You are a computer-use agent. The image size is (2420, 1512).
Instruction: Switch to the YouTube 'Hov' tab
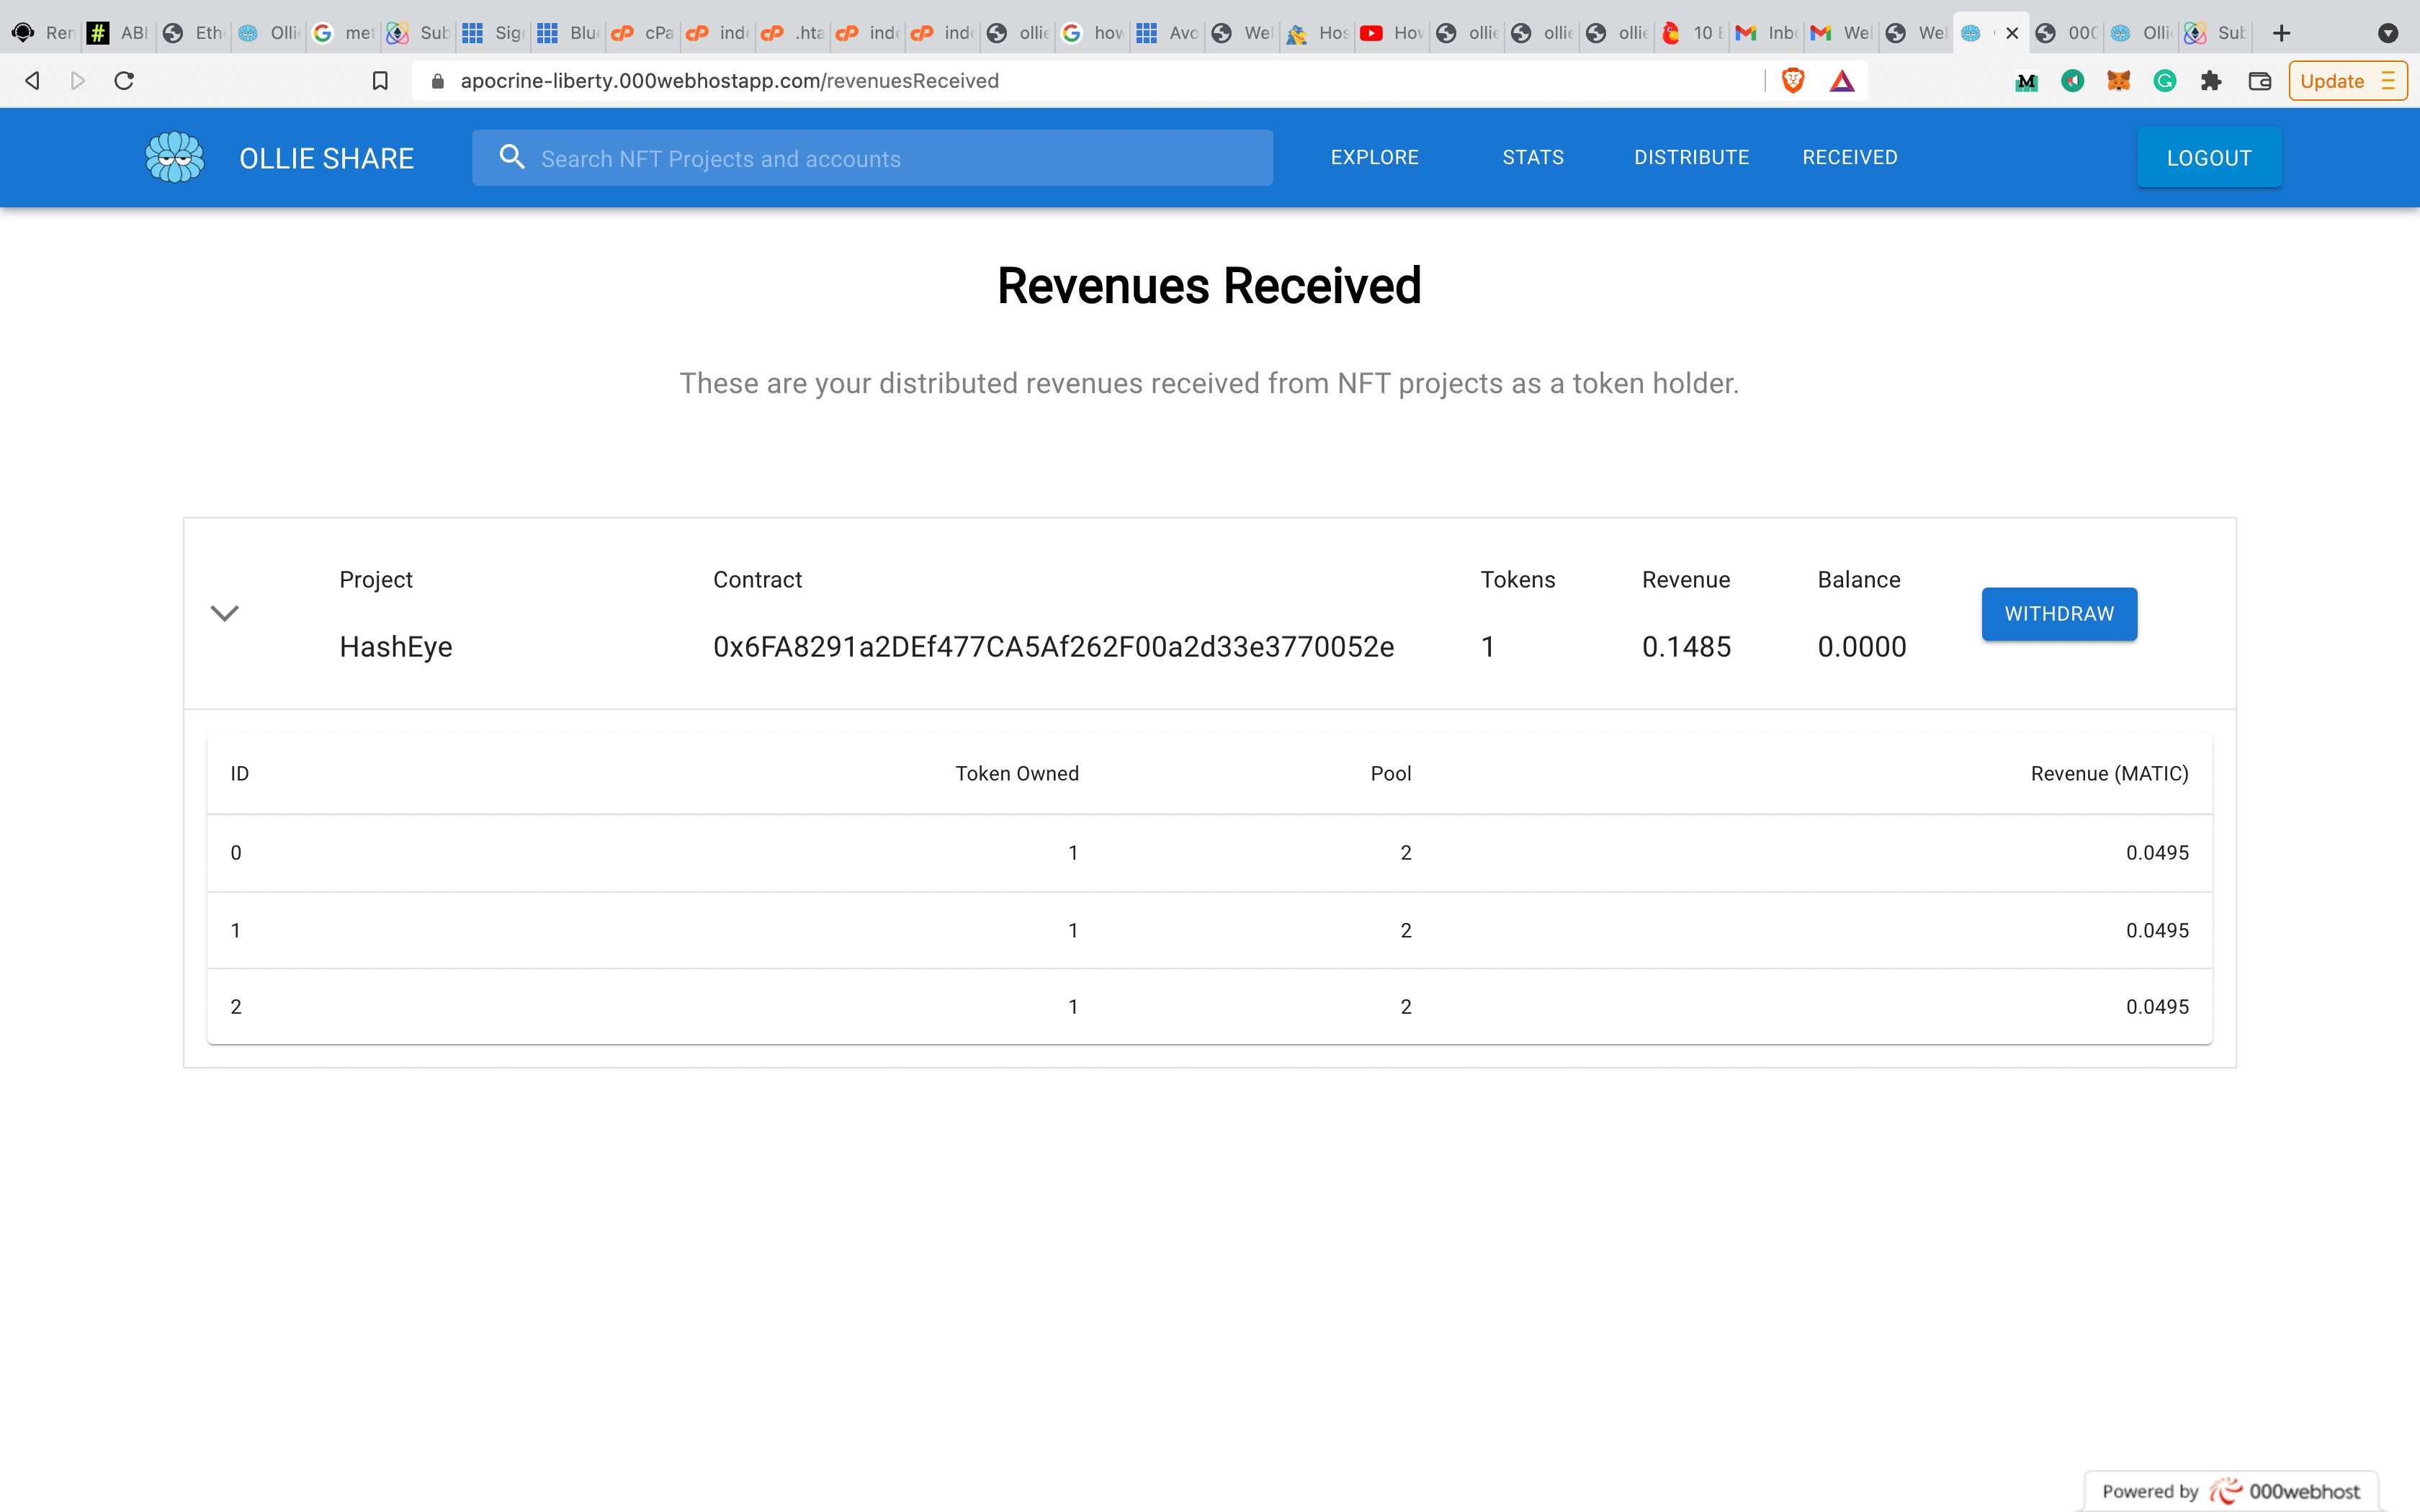click(1392, 33)
